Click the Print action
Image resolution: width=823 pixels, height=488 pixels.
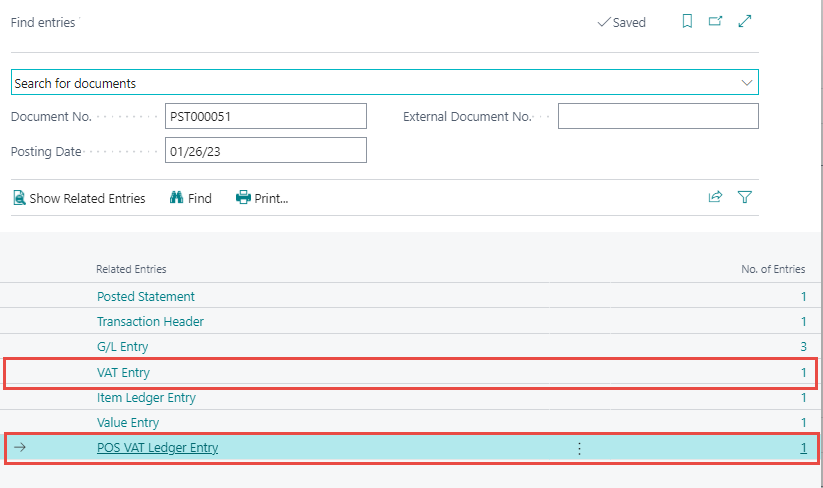(262, 198)
